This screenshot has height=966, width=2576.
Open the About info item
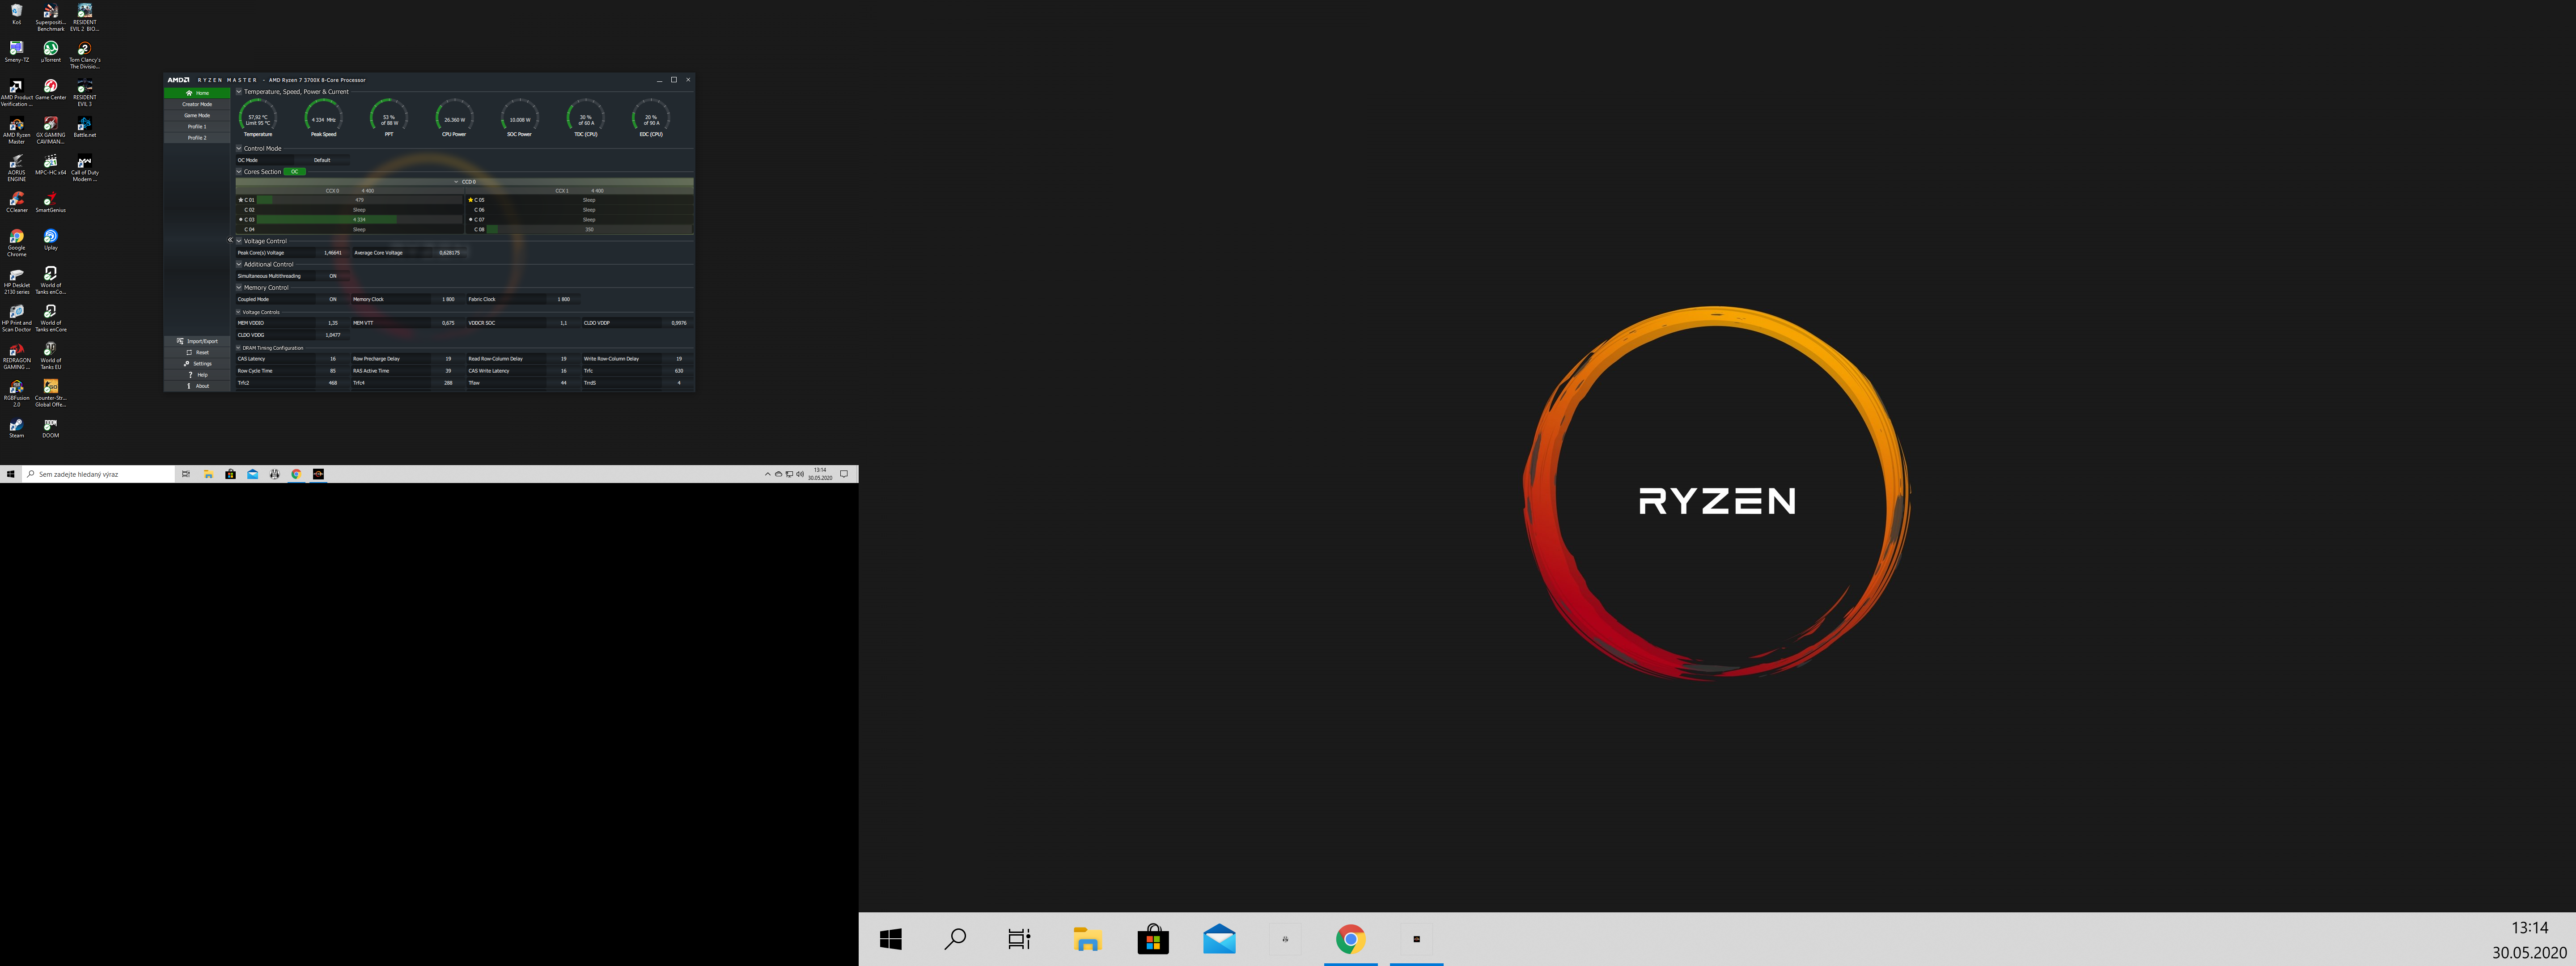coord(189,386)
